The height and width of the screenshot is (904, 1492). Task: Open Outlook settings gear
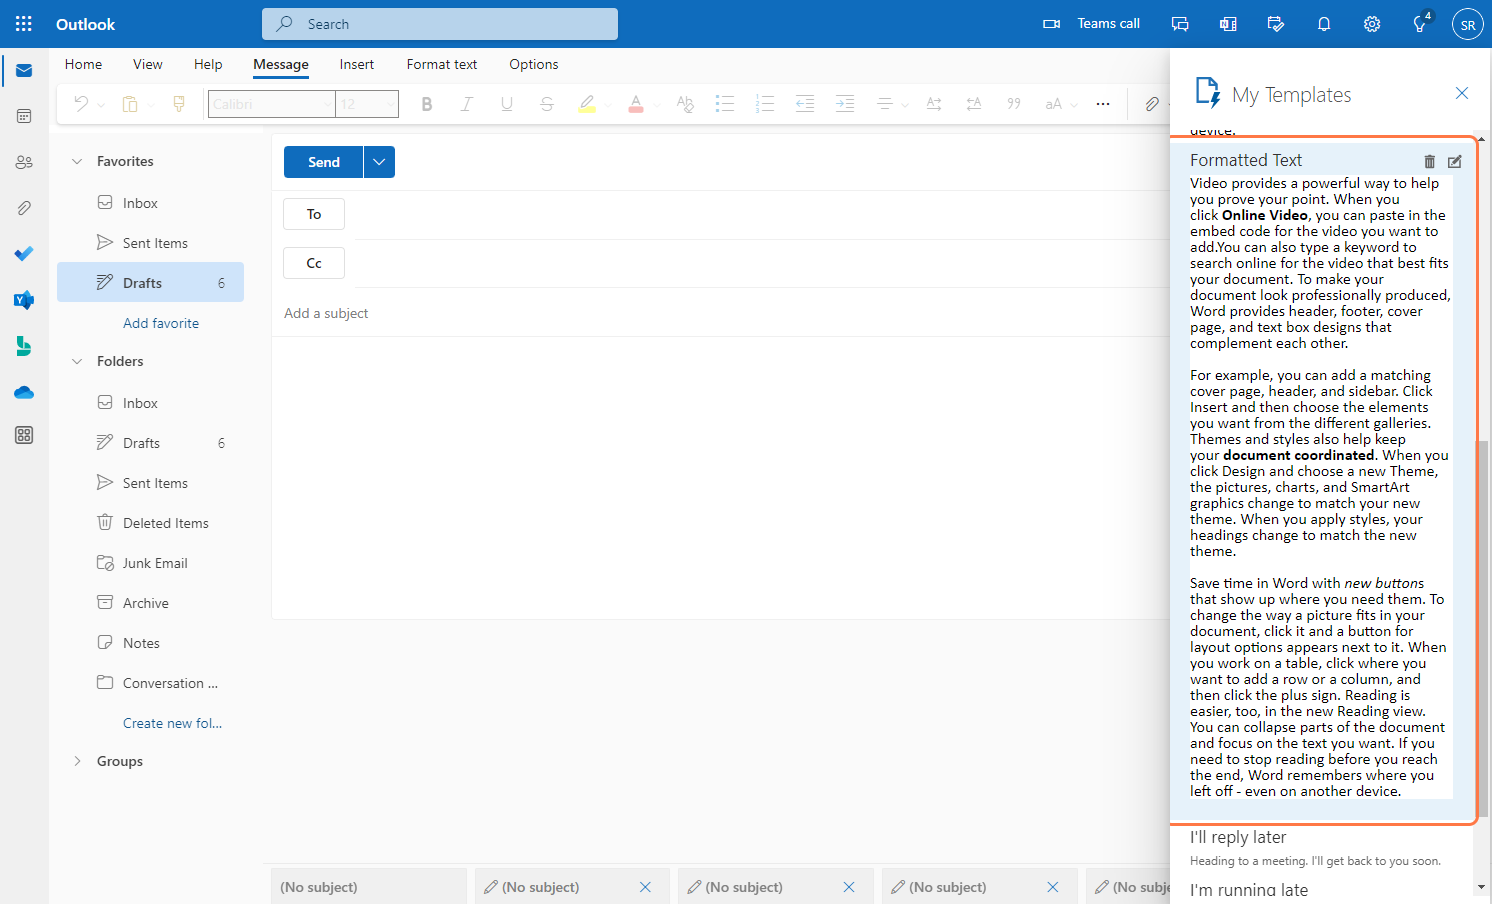click(x=1372, y=24)
